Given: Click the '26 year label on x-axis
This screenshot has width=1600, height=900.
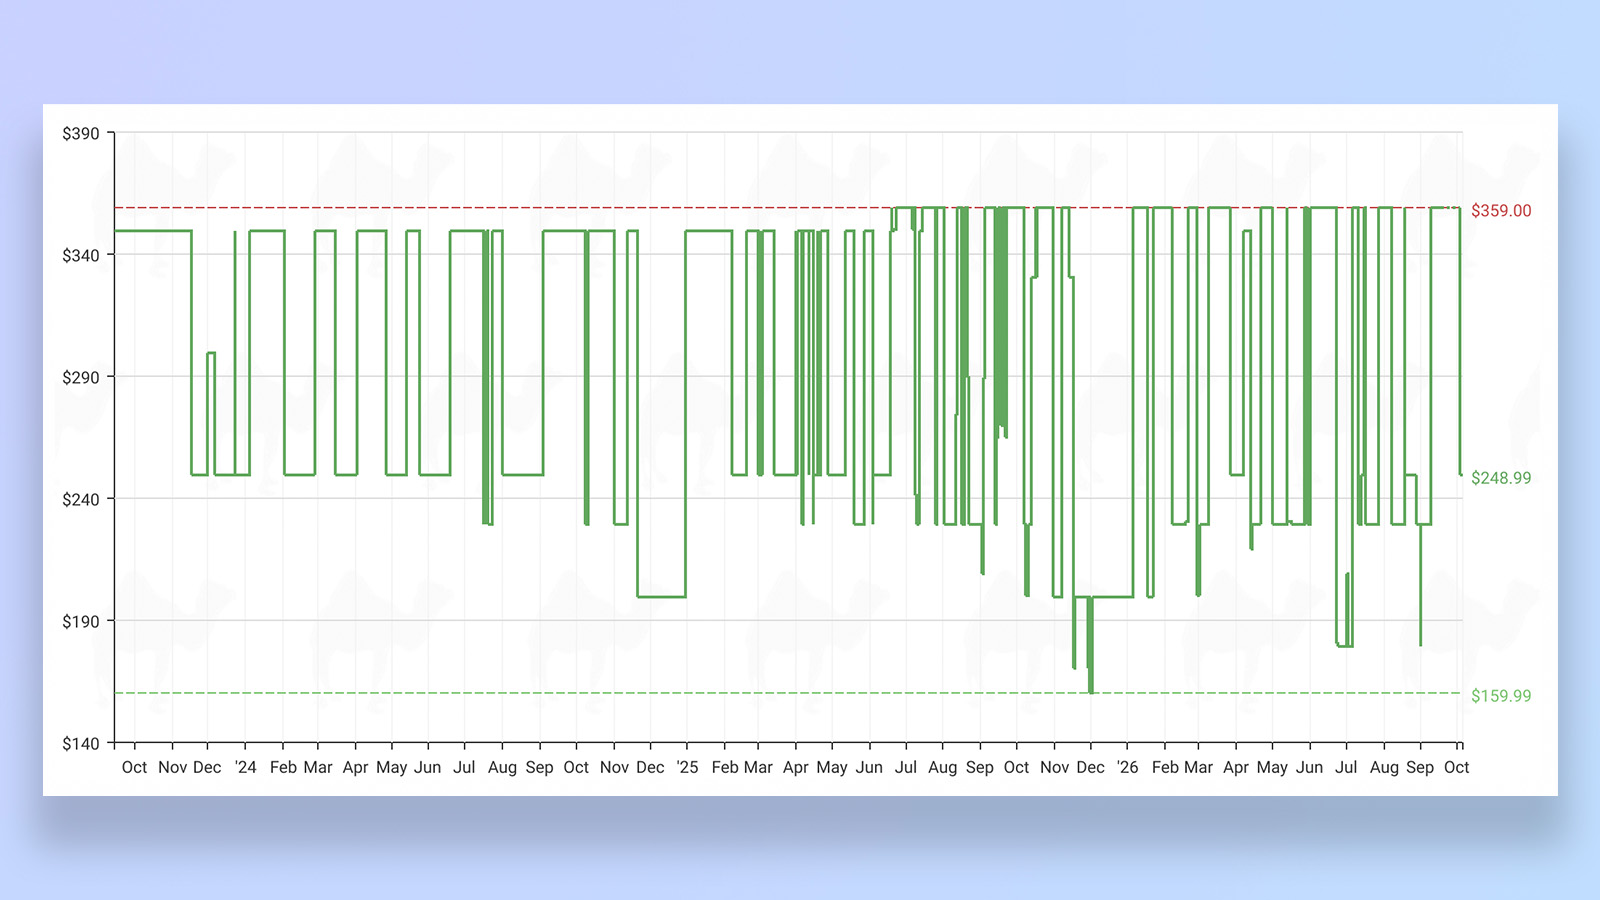Looking at the screenshot, I should point(1127,767).
